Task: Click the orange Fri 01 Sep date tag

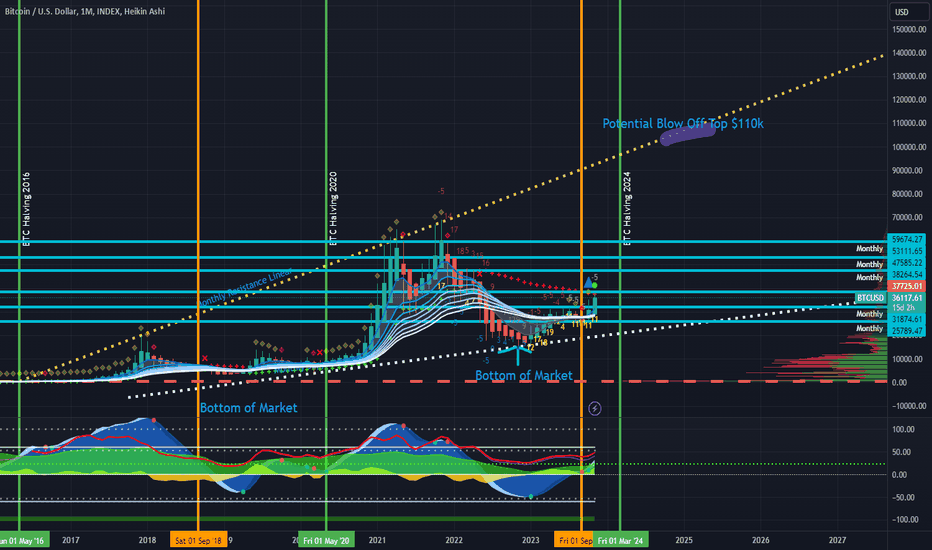Action: [x=574, y=540]
